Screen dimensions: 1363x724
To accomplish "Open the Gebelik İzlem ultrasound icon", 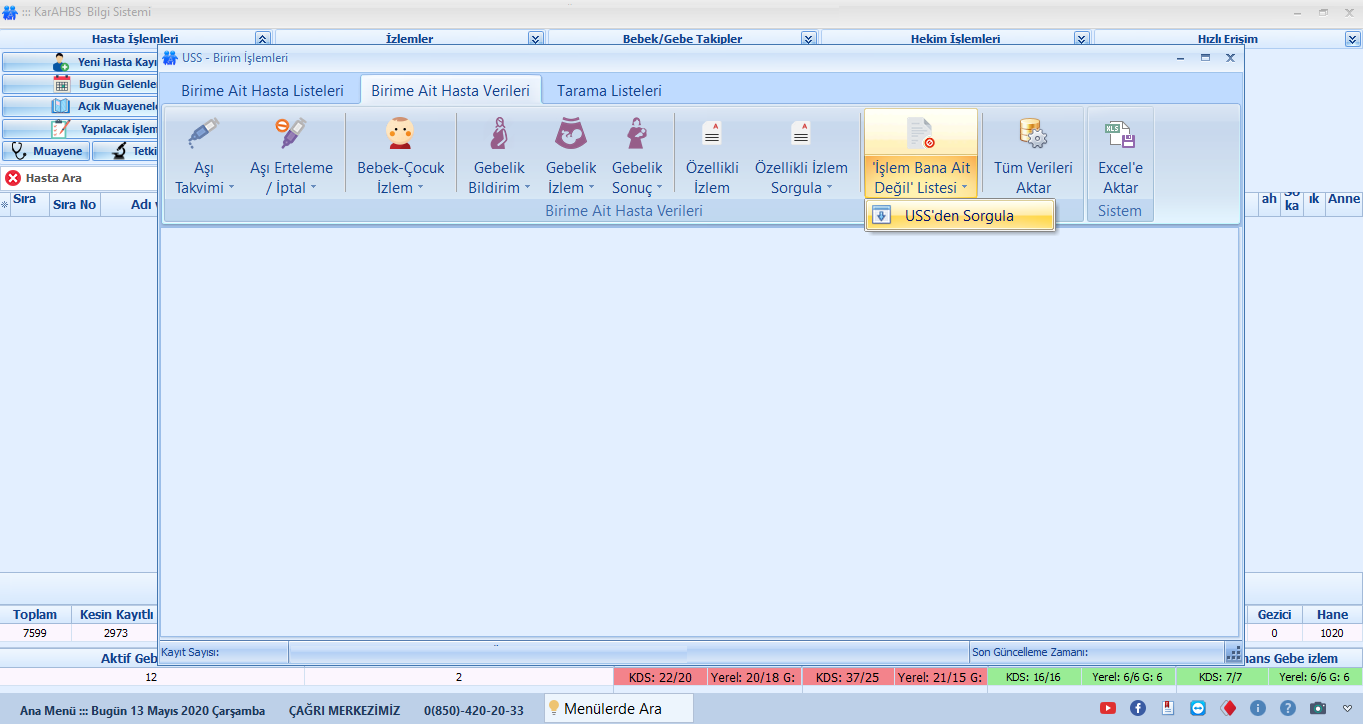I will [570, 135].
